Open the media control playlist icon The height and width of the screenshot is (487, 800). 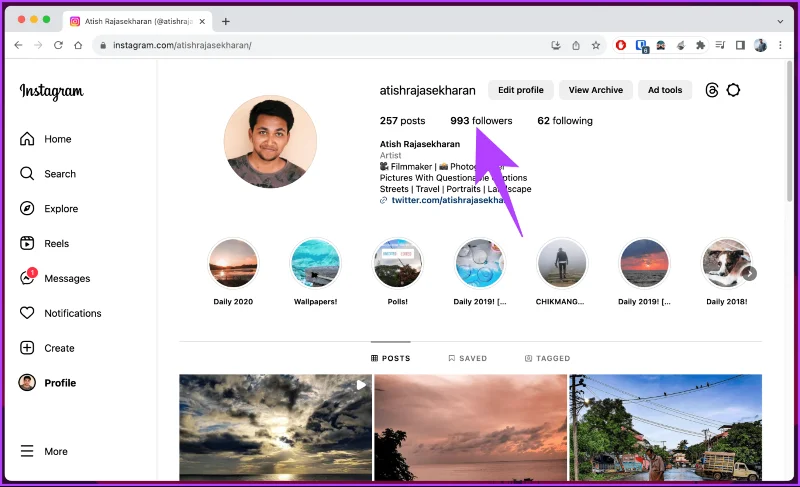coord(720,45)
